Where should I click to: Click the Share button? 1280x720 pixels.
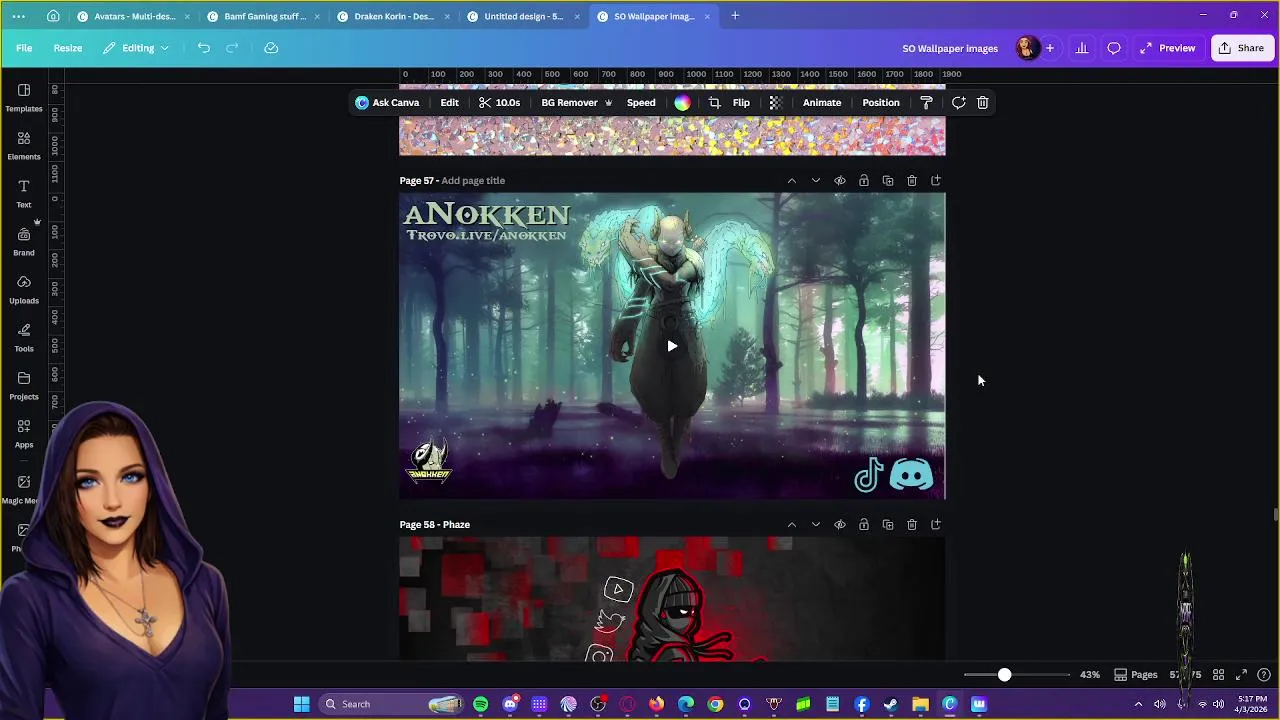point(1241,48)
